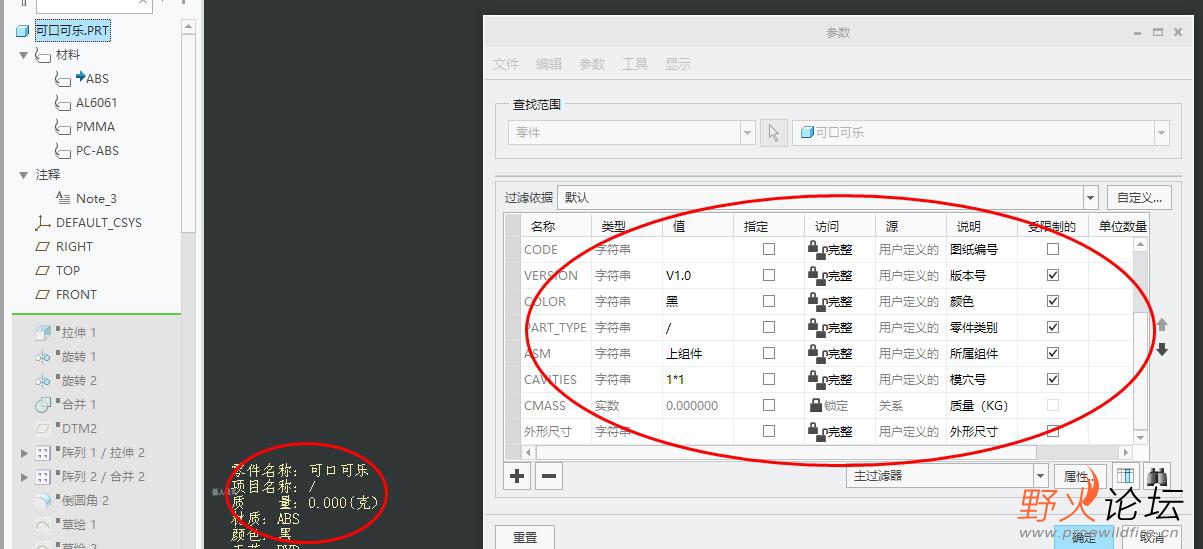Click the 取消 button
This screenshot has width=1203, height=549.
(1152, 537)
